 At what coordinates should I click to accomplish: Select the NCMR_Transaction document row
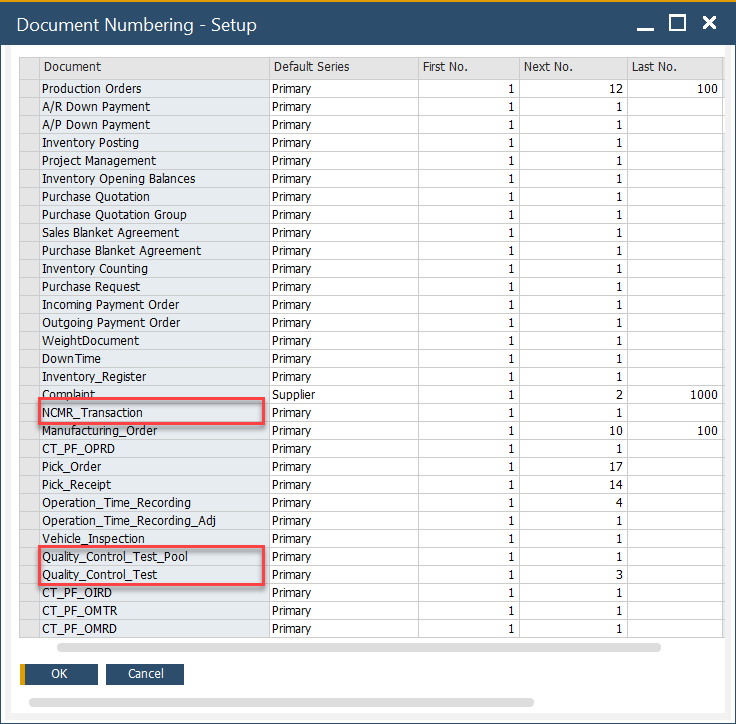[x=92, y=413]
